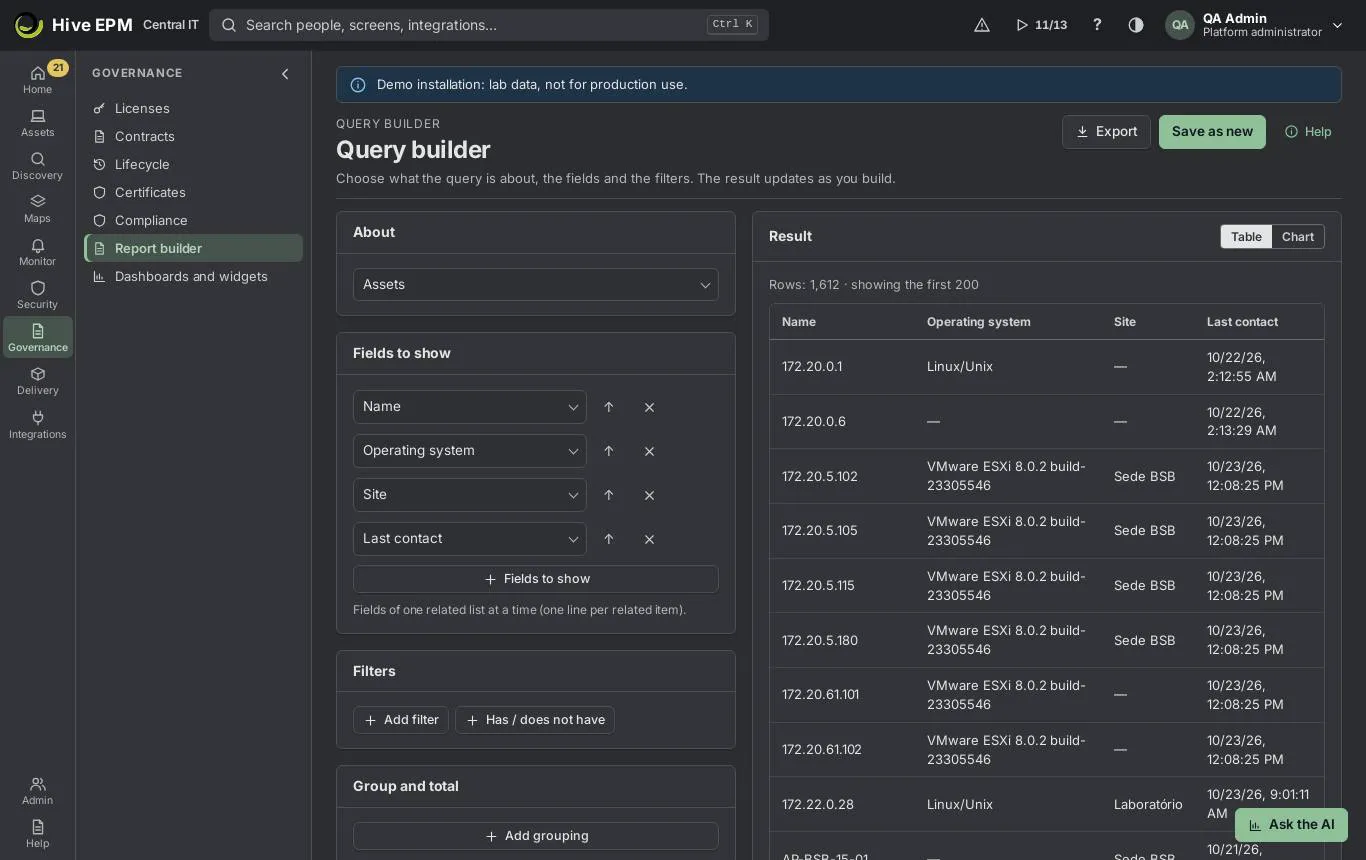Switch the result view to Chart
The width and height of the screenshot is (1366, 860).
(x=1298, y=237)
